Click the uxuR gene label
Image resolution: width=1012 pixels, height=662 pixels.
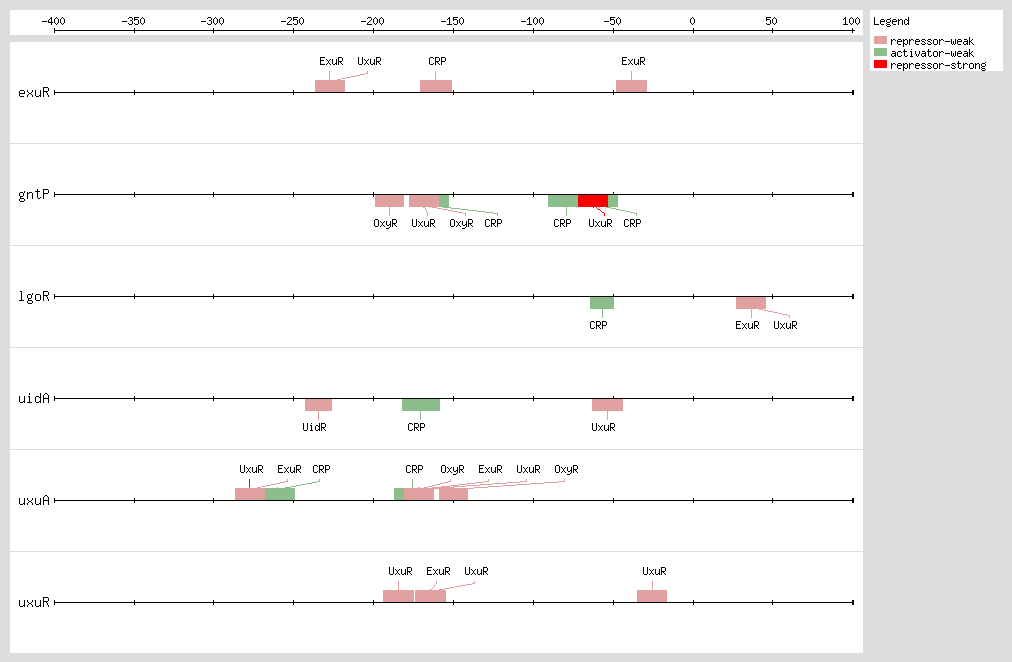34,602
